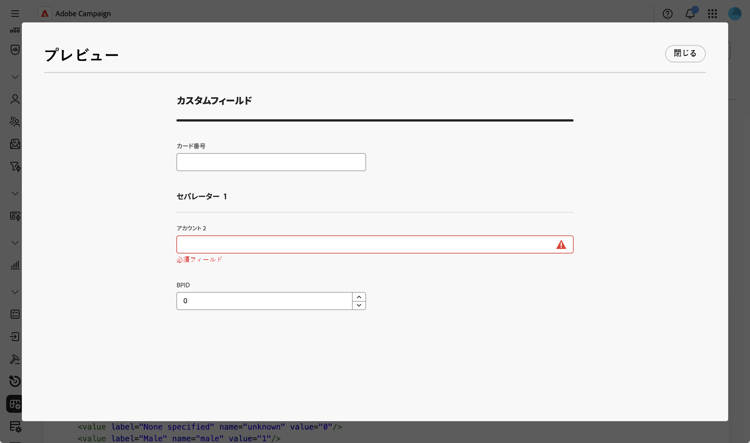Click the Adobe Campaign logo

click(x=44, y=13)
